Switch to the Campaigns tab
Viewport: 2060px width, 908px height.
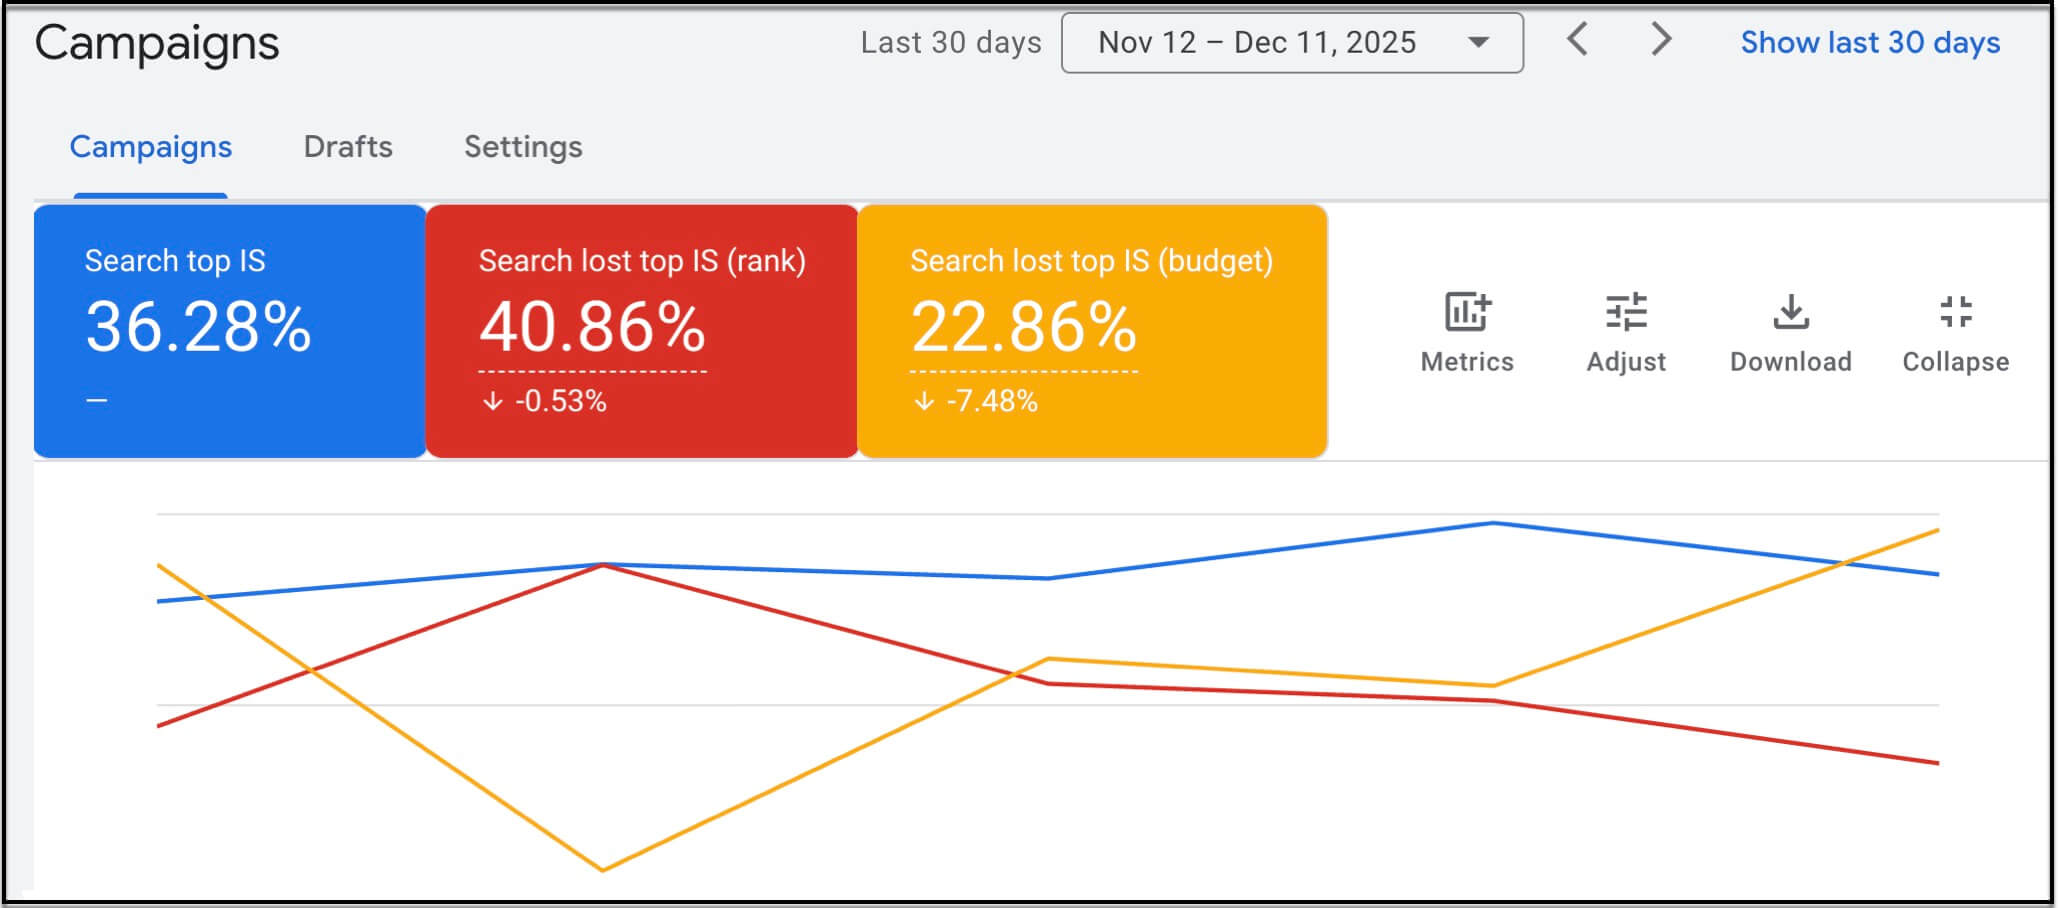pos(150,147)
